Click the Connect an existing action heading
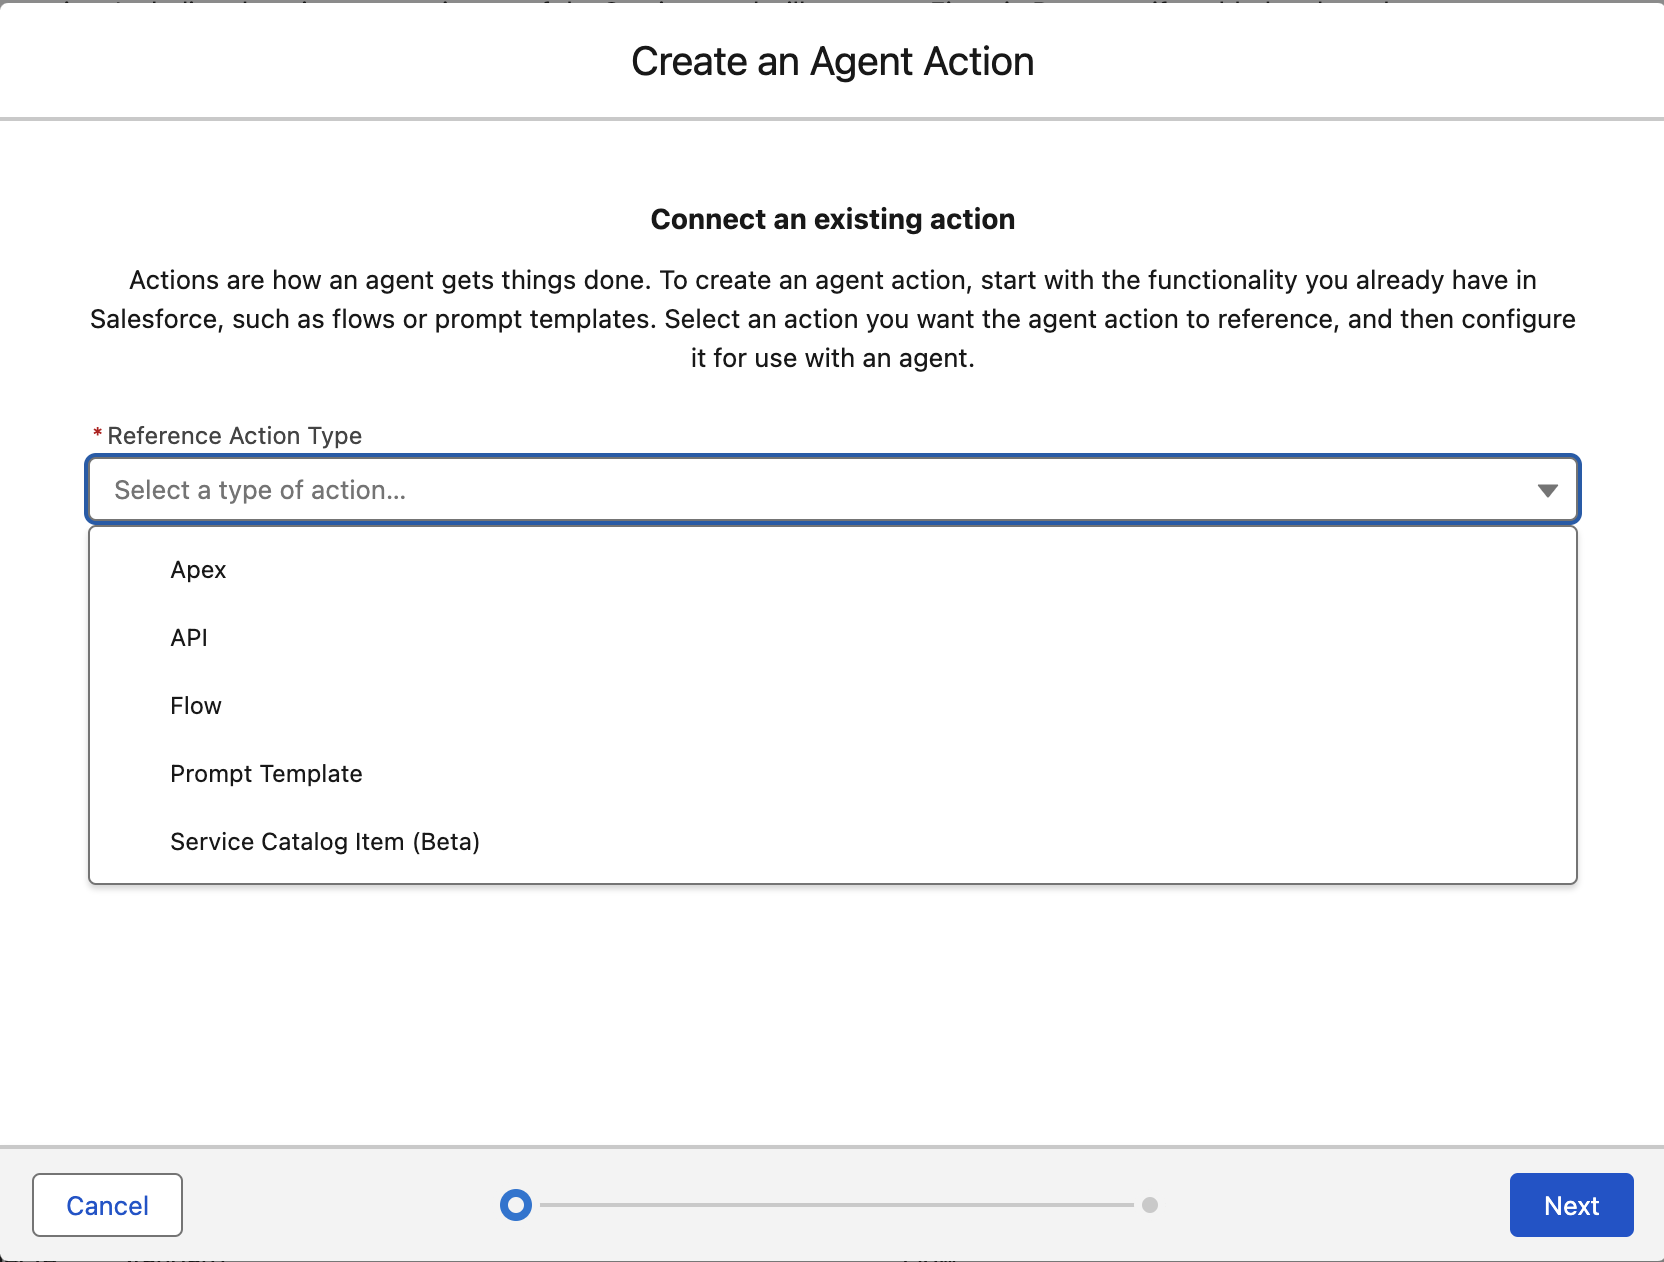The width and height of the screenshot is (1664, 1262). (x=832, y=219)
